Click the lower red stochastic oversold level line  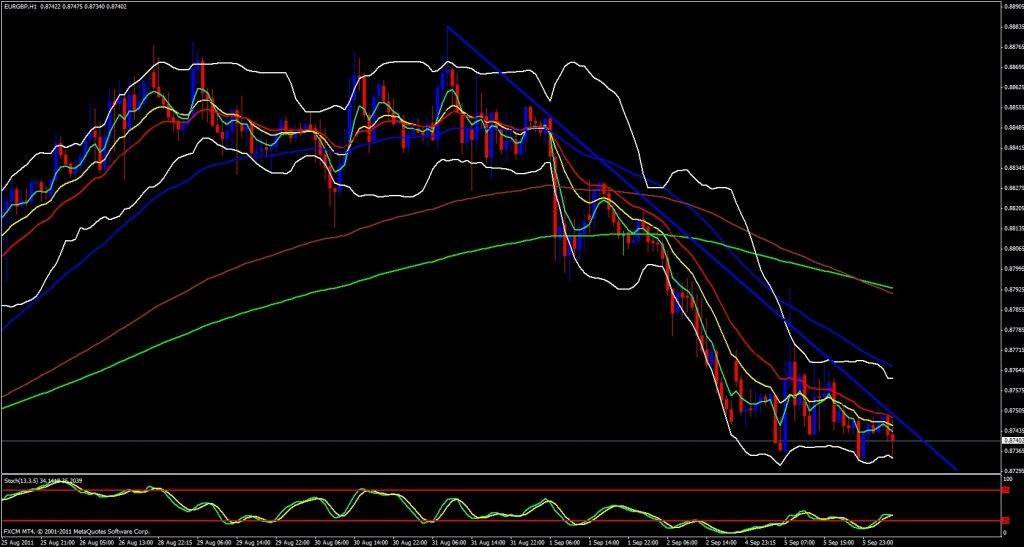coord(500,521)
